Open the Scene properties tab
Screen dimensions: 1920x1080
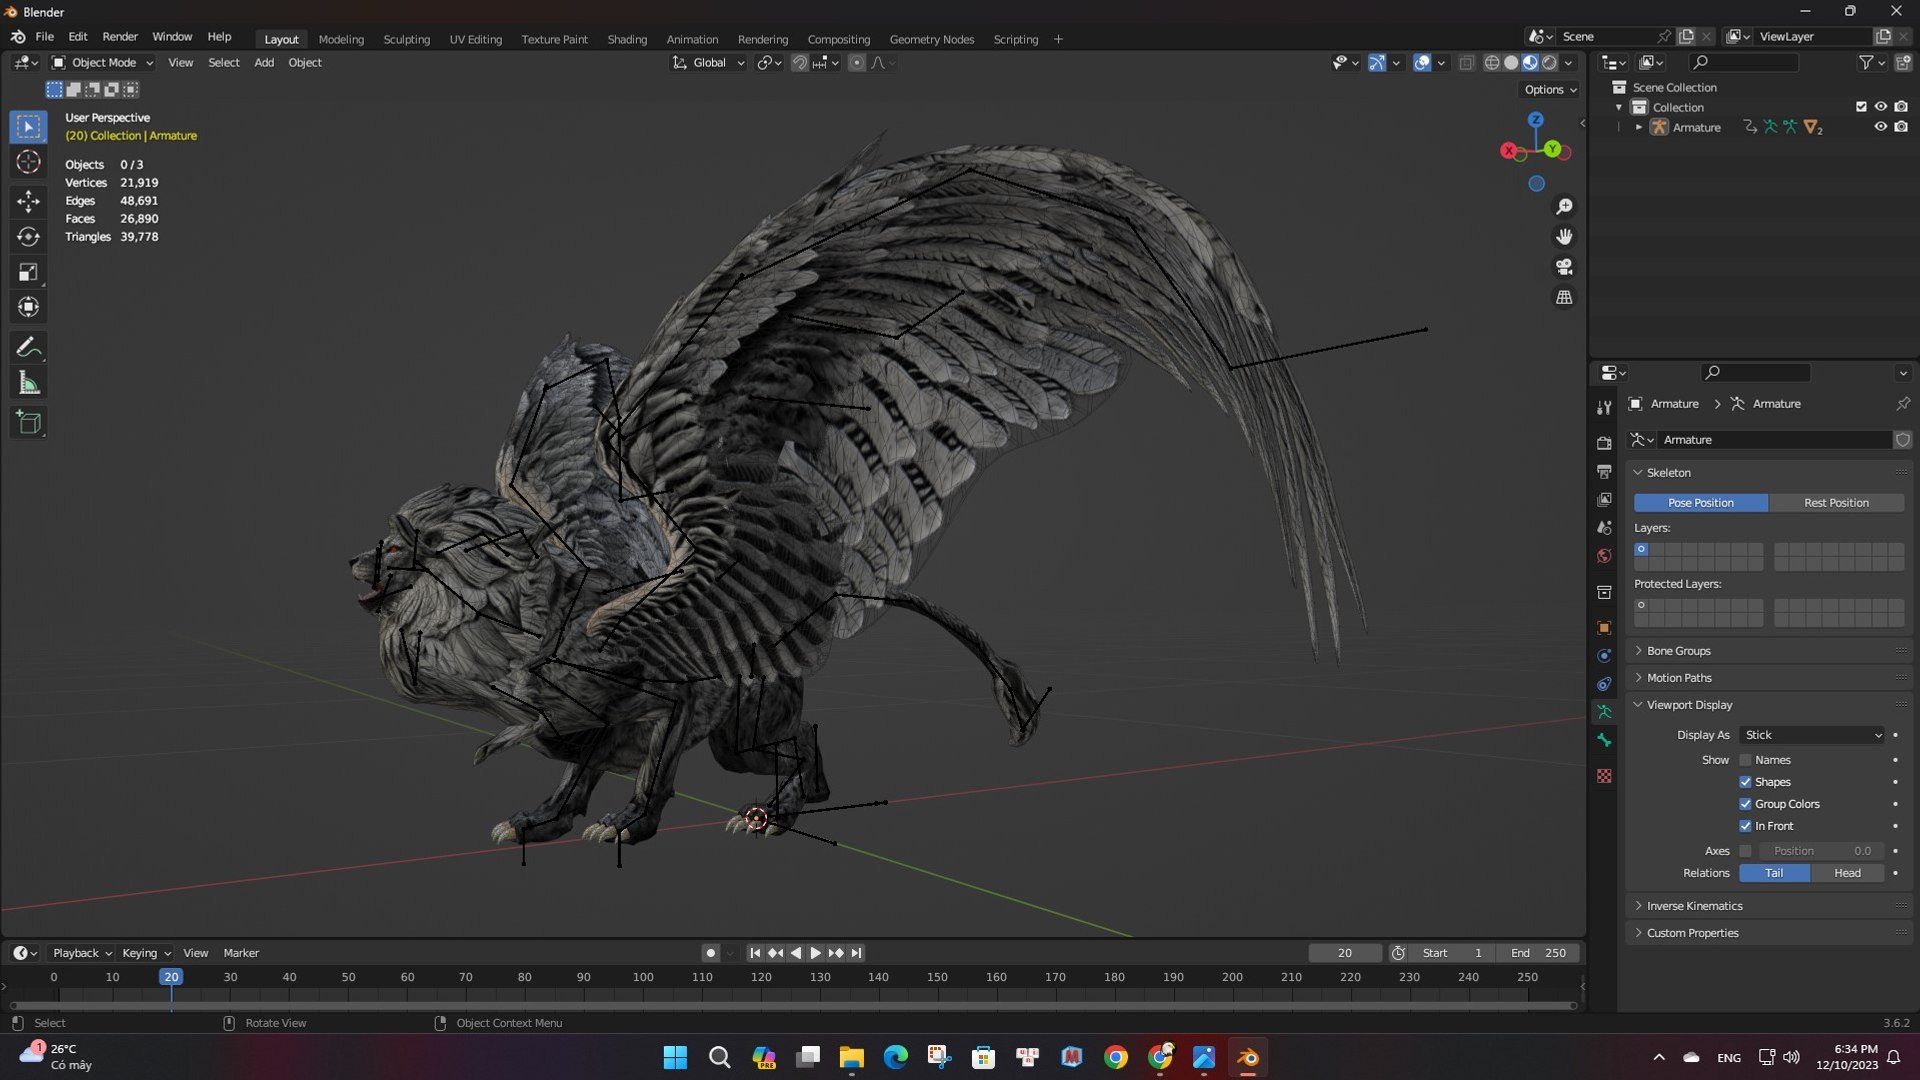(1604, 527)
